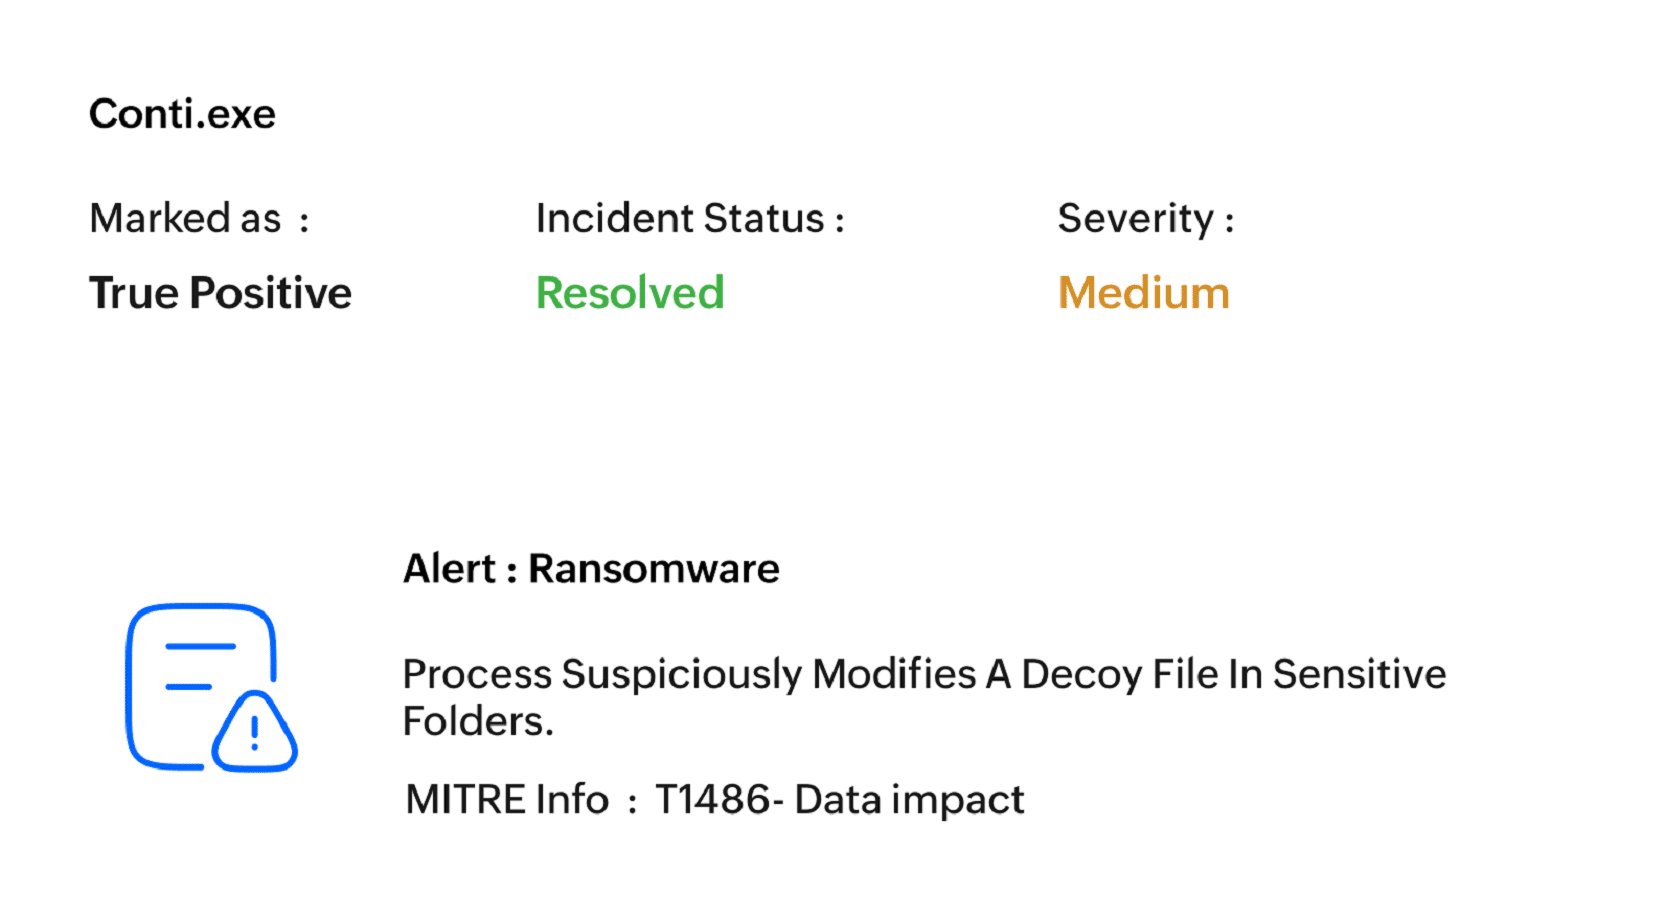Screen dimensions: 1666x914
Task: Click the True Positive marking value
Action: click(220, 293)
